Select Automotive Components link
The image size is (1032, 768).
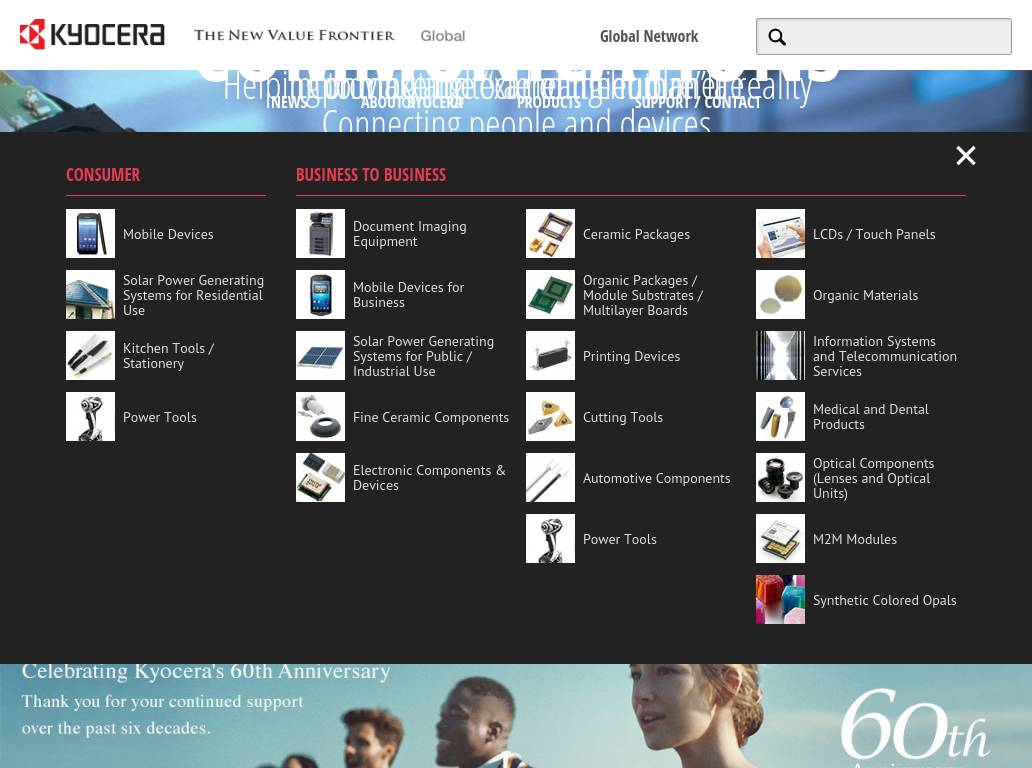pos(656,478)
